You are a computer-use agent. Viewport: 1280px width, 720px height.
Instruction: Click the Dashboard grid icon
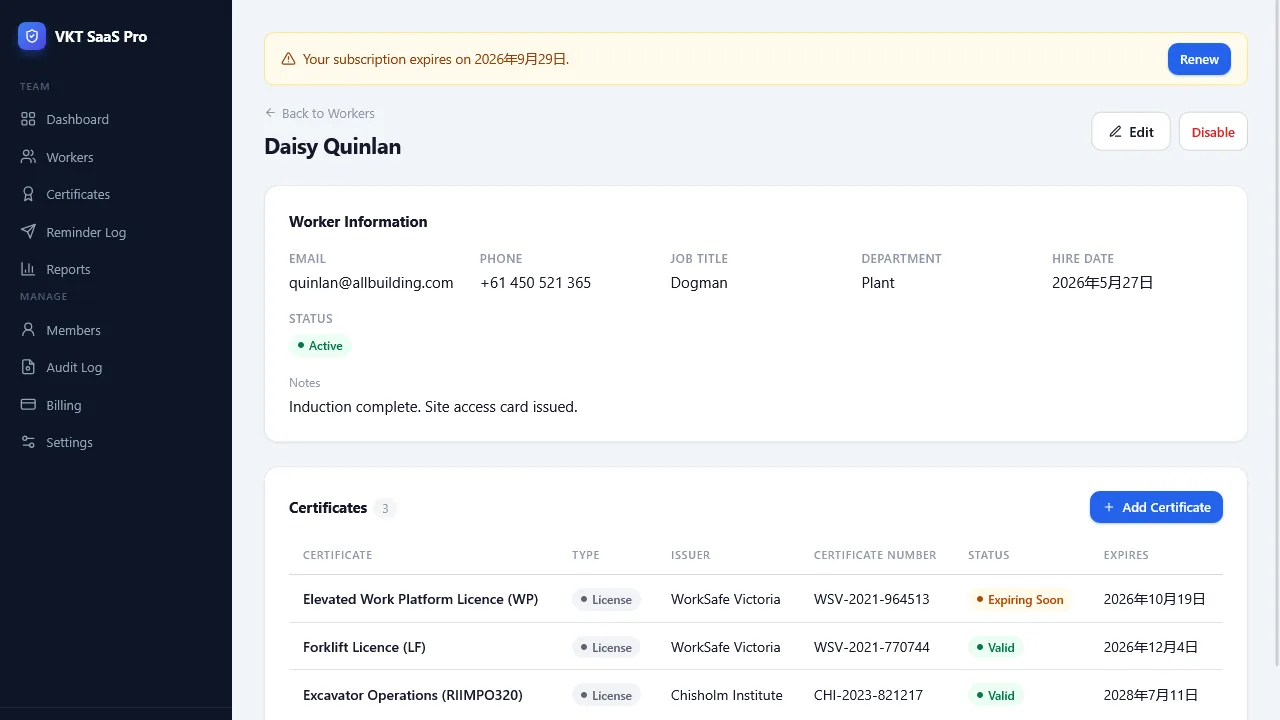28,119
